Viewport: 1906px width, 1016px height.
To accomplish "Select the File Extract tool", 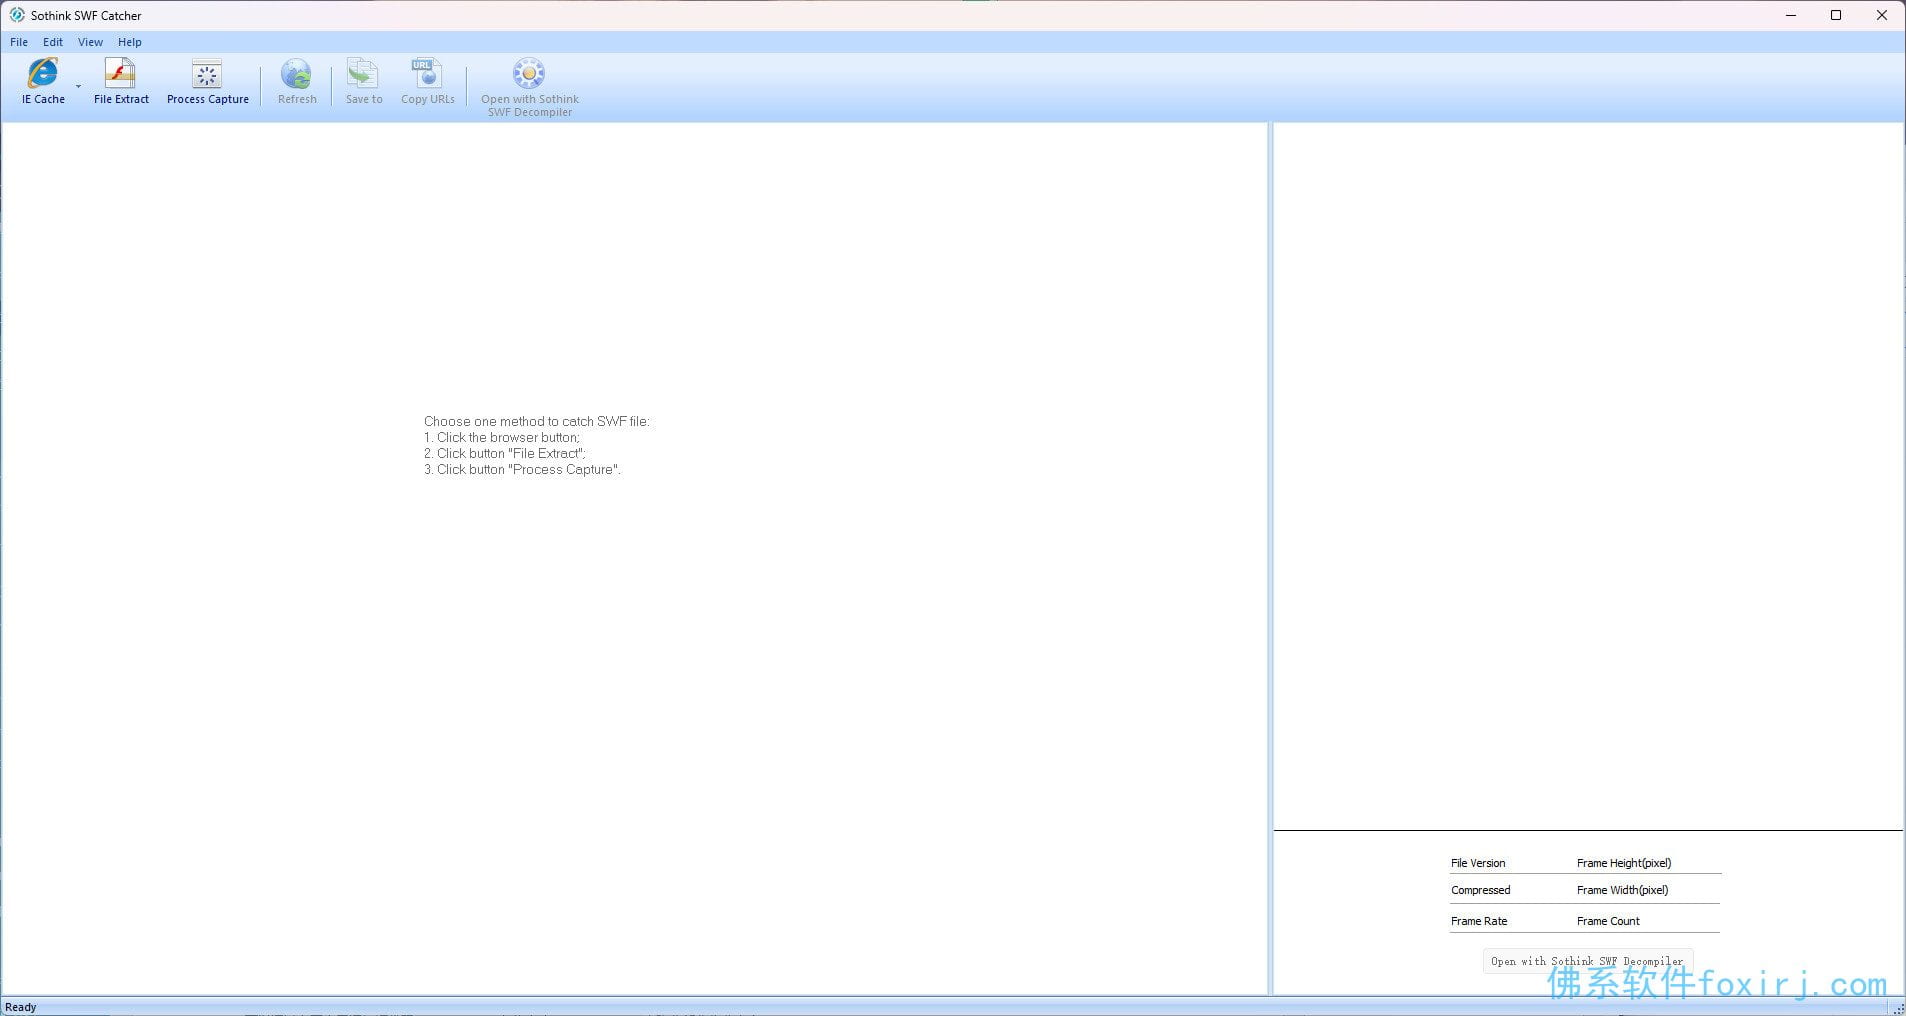I will 121,82.
